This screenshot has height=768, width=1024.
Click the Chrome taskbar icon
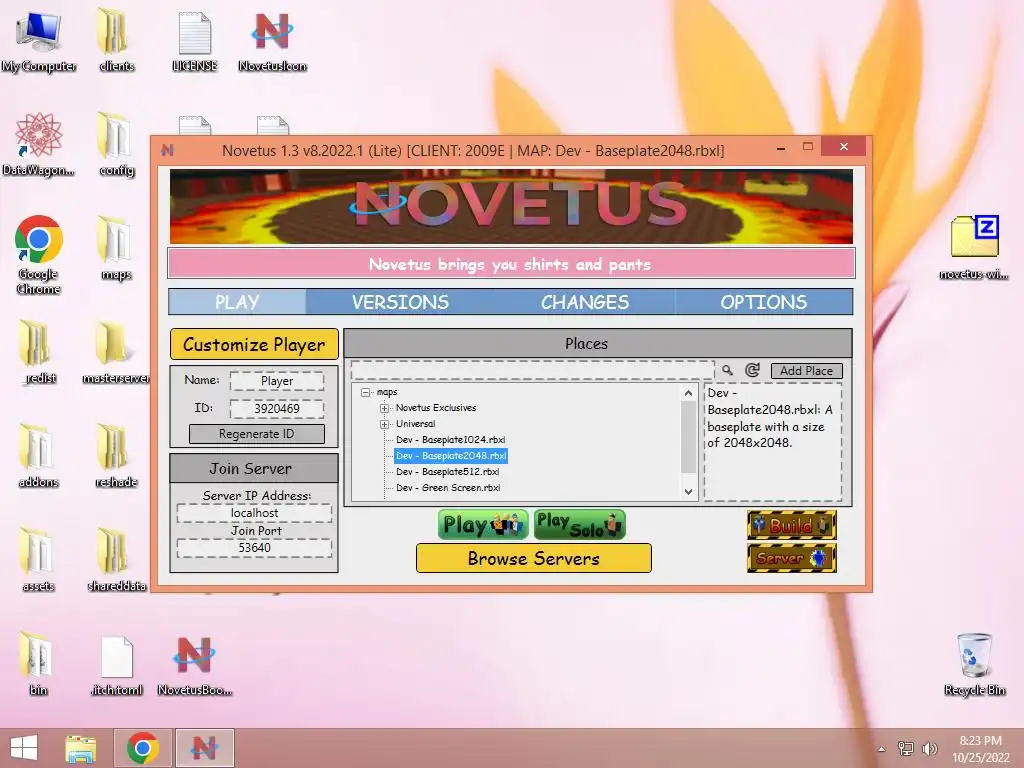tap(142, 748)
